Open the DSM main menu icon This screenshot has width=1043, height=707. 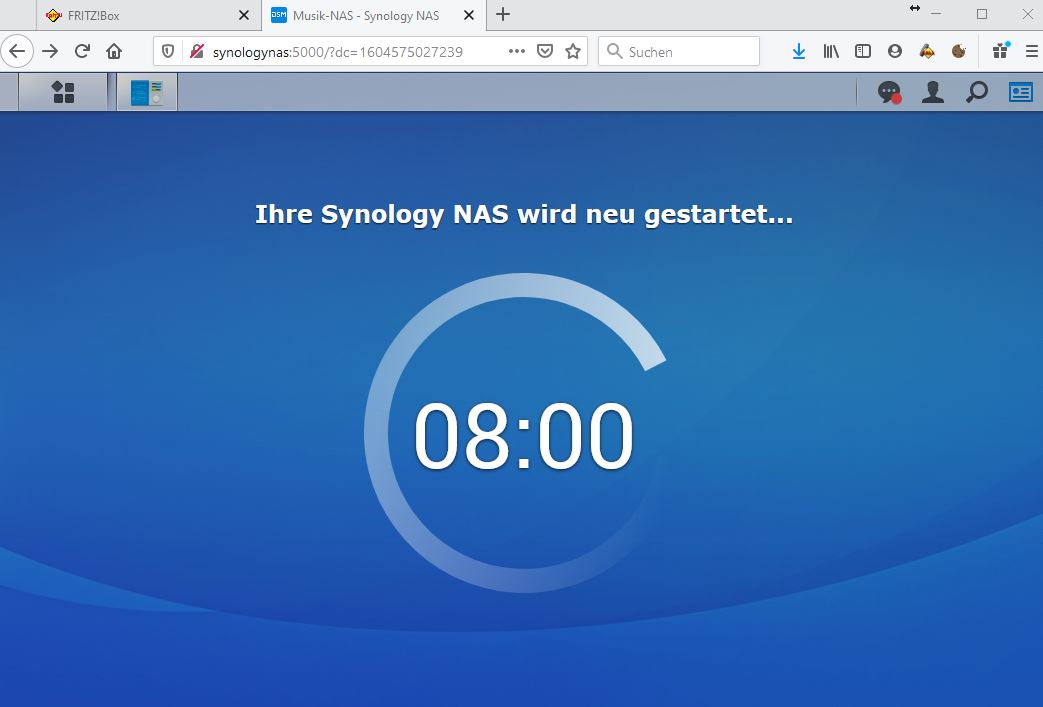pyautogui.click(x=63, y=92)
